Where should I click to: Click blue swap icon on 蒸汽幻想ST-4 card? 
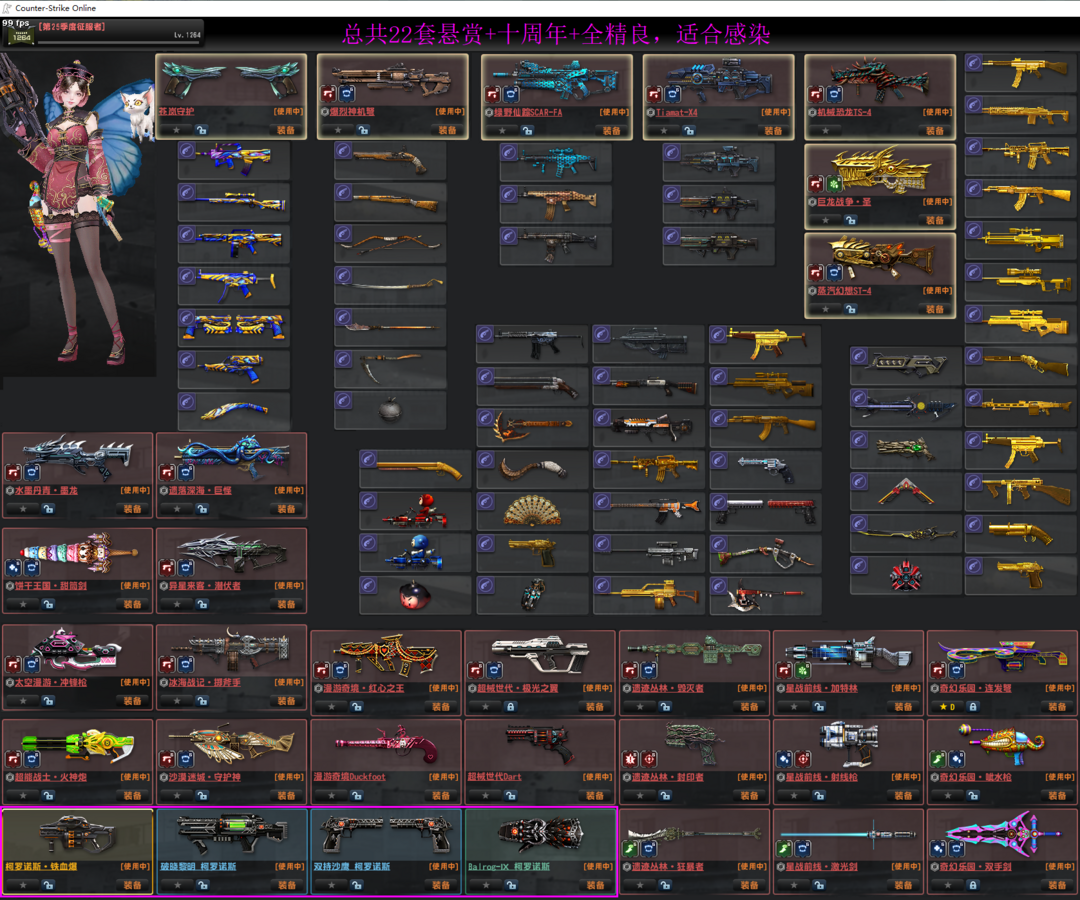point(834,273)
